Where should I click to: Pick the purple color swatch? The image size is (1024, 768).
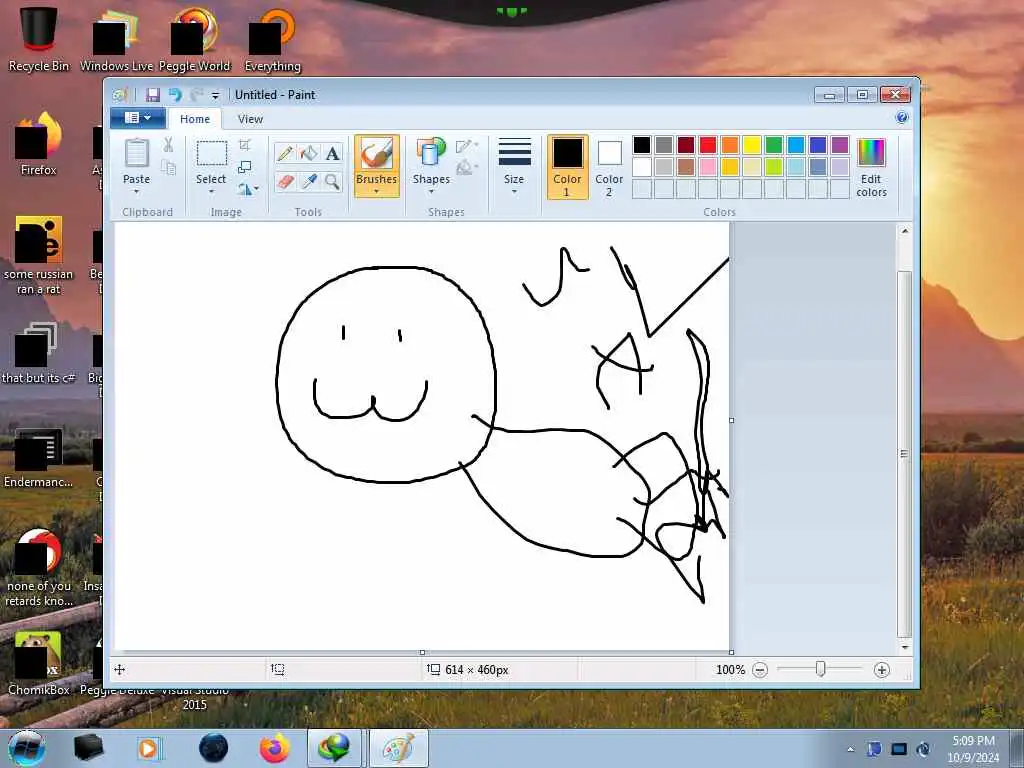pyautogui.click(x=840, y=145)
